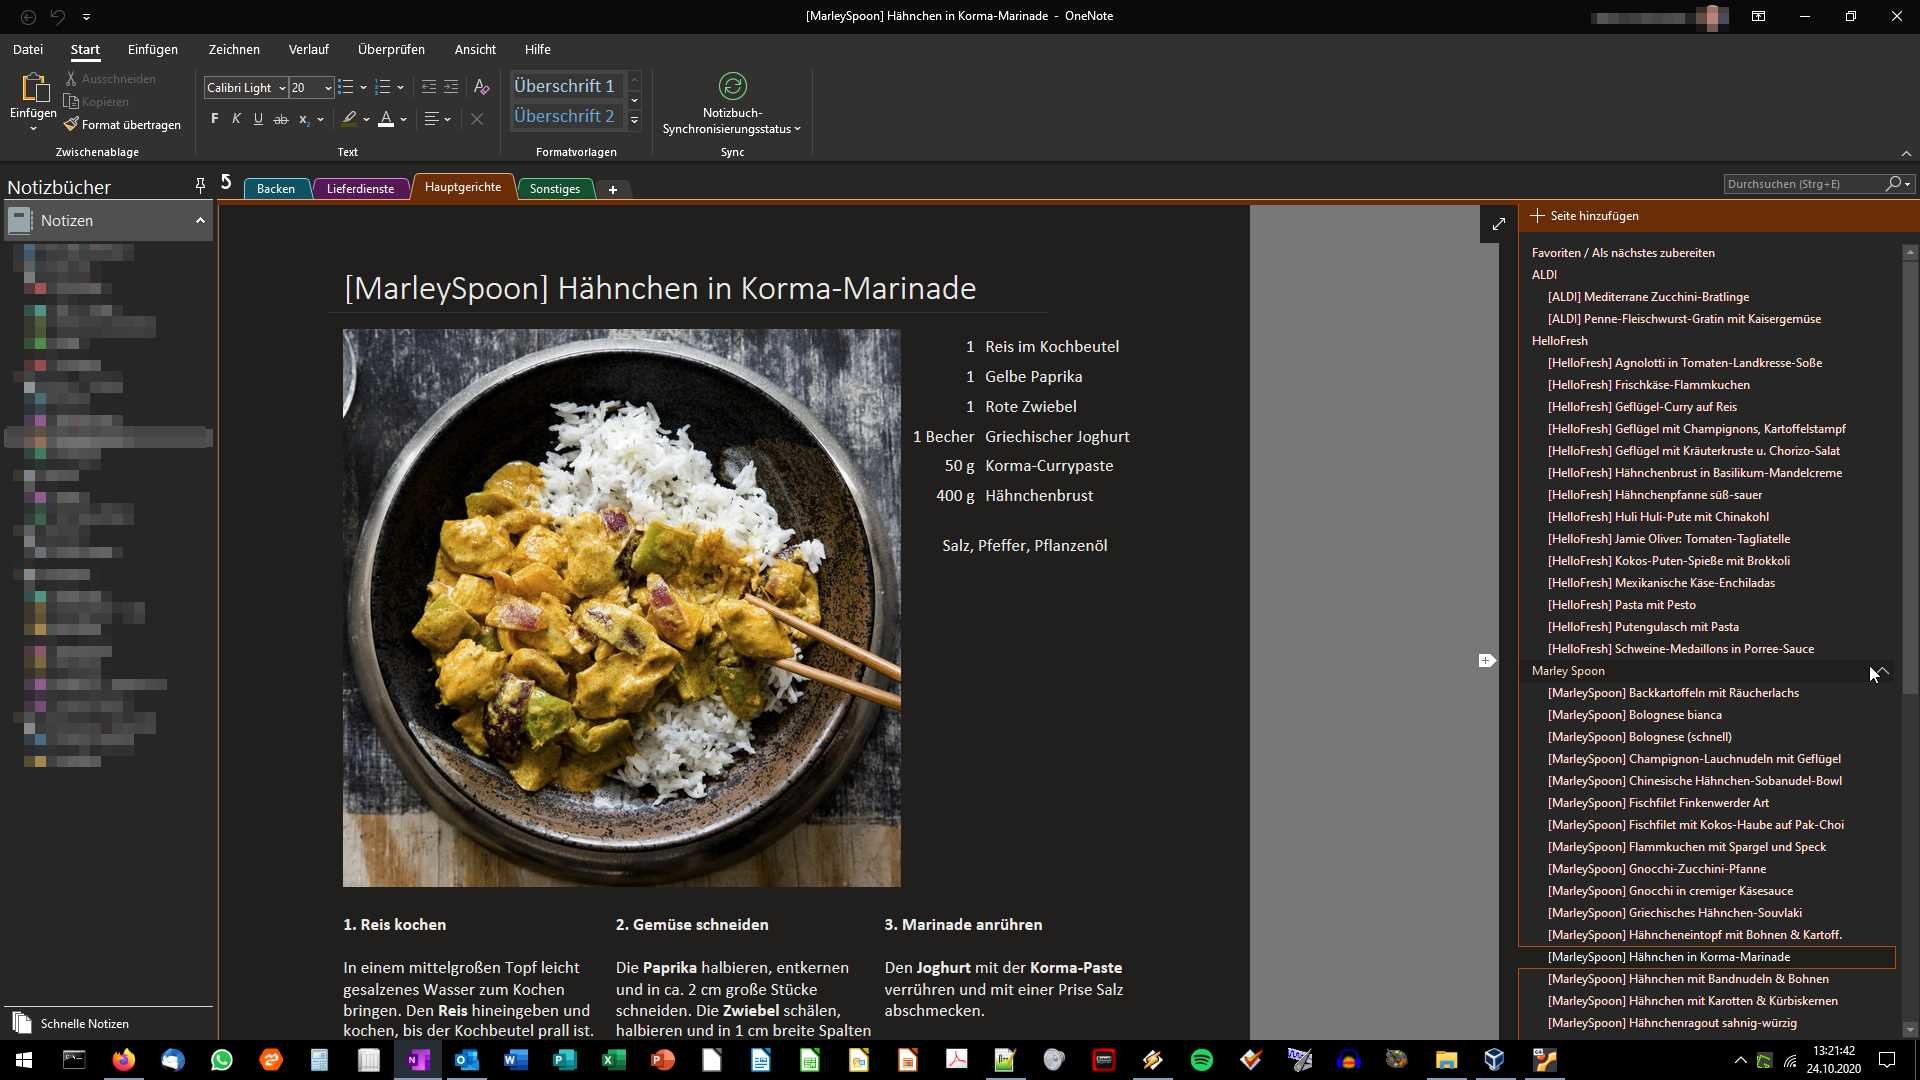Clear all formatting icon

(x=481, y=87)
